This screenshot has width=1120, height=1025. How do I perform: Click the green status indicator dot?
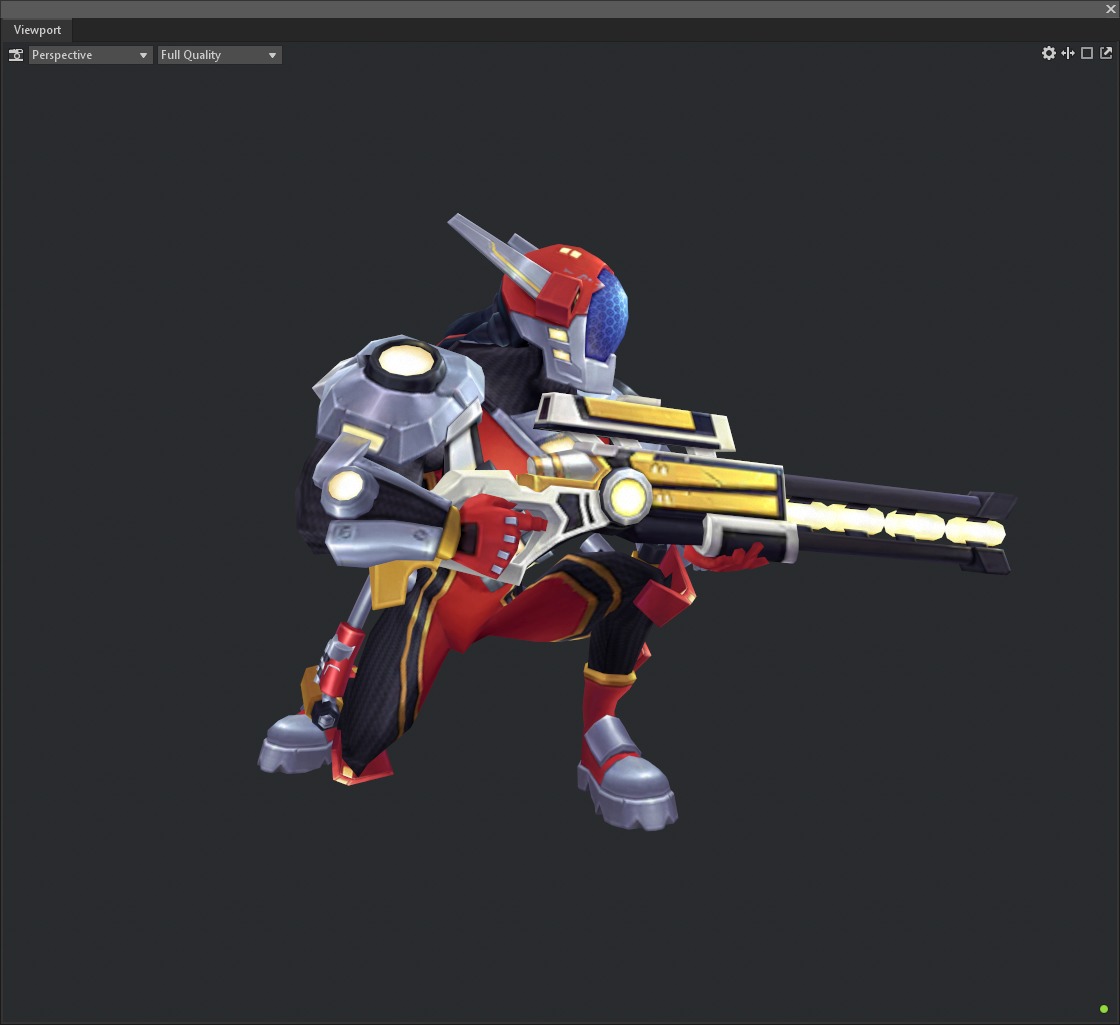[x=1104, y=1009]
